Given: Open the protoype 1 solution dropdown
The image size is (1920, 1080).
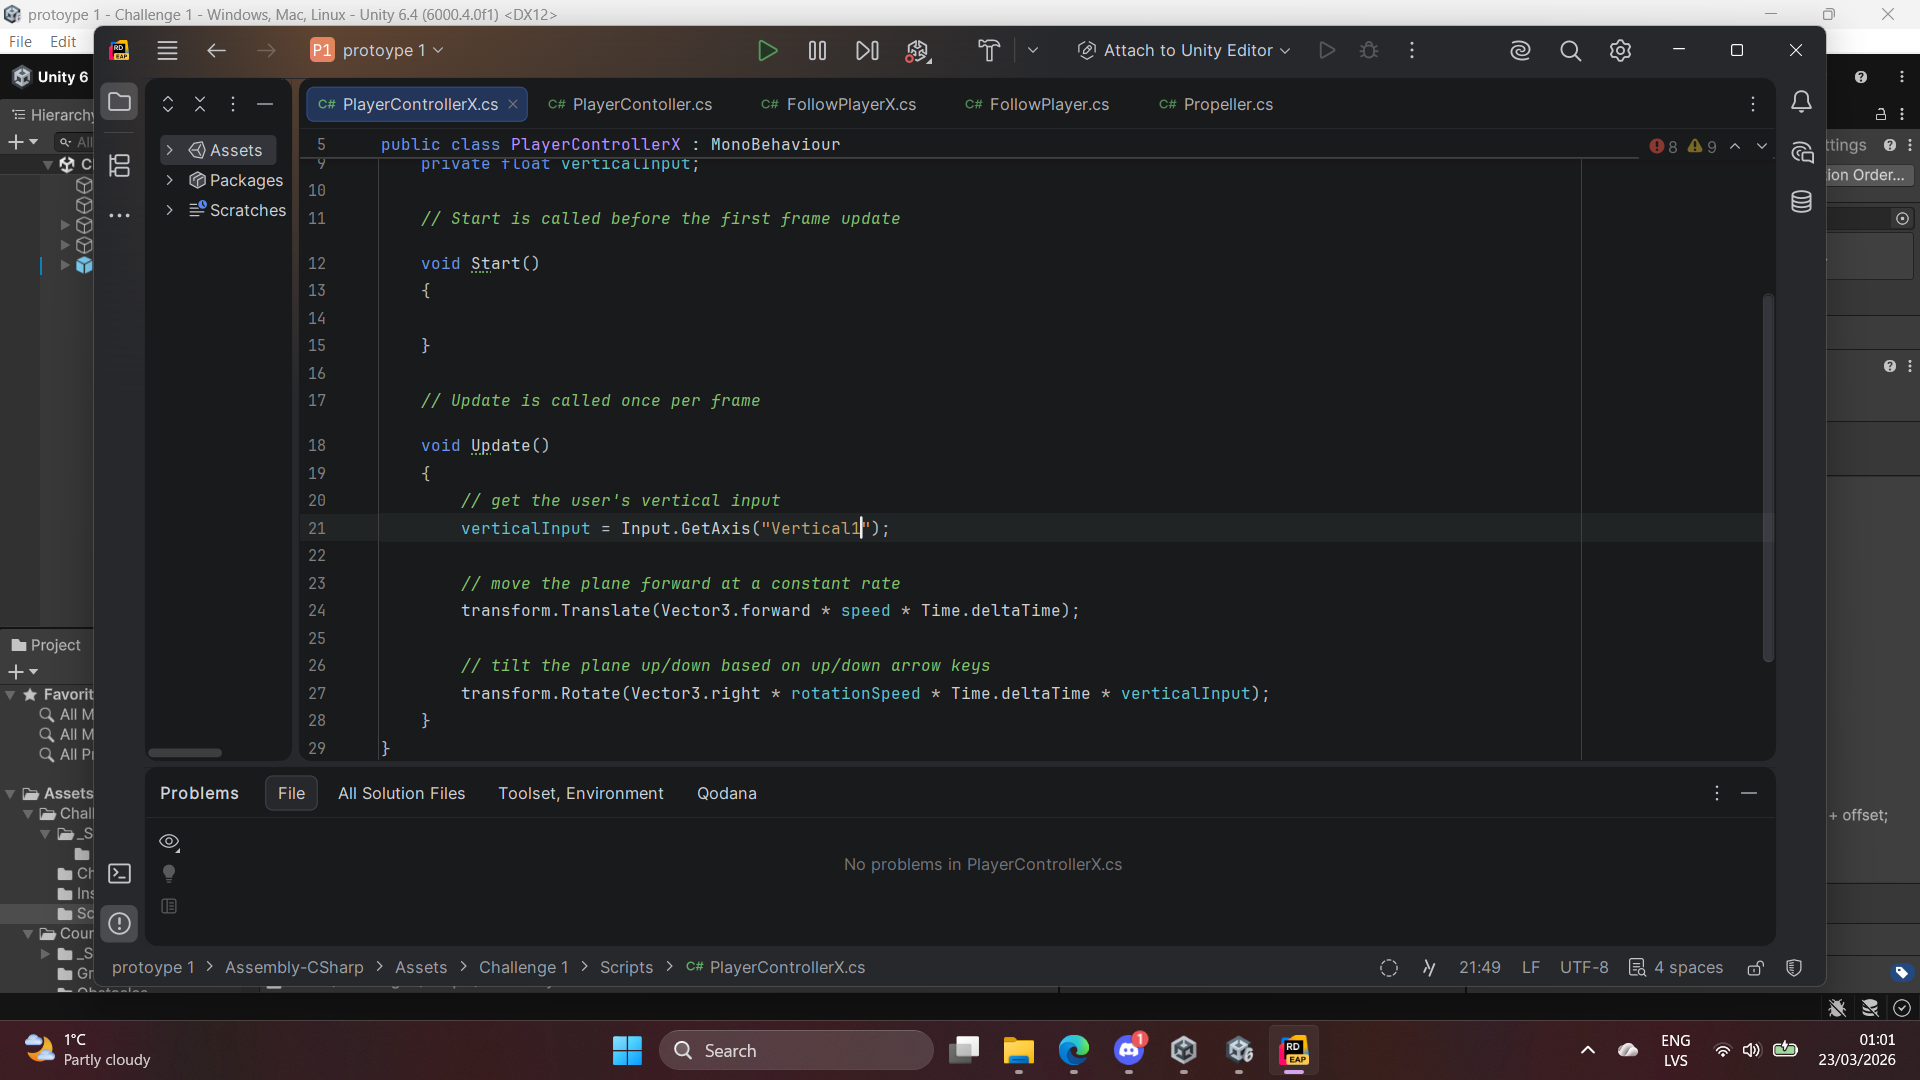Looking at the screenshot, I should click(380, 51).
